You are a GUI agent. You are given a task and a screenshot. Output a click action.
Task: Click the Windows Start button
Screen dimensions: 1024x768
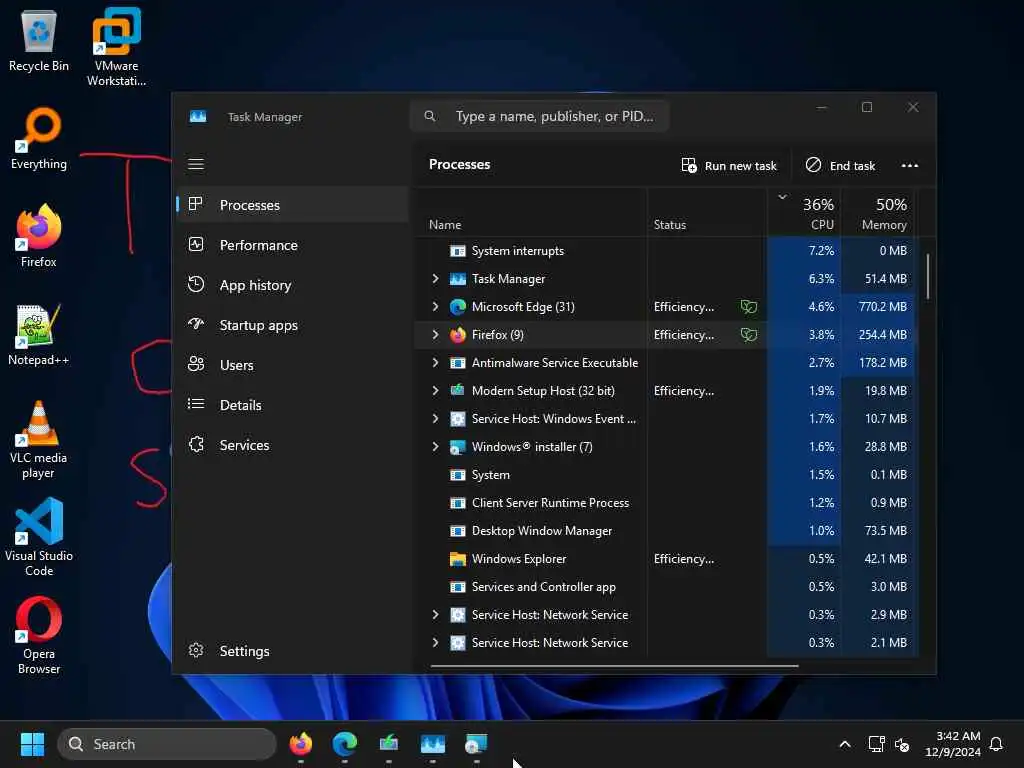pos(32,744)
